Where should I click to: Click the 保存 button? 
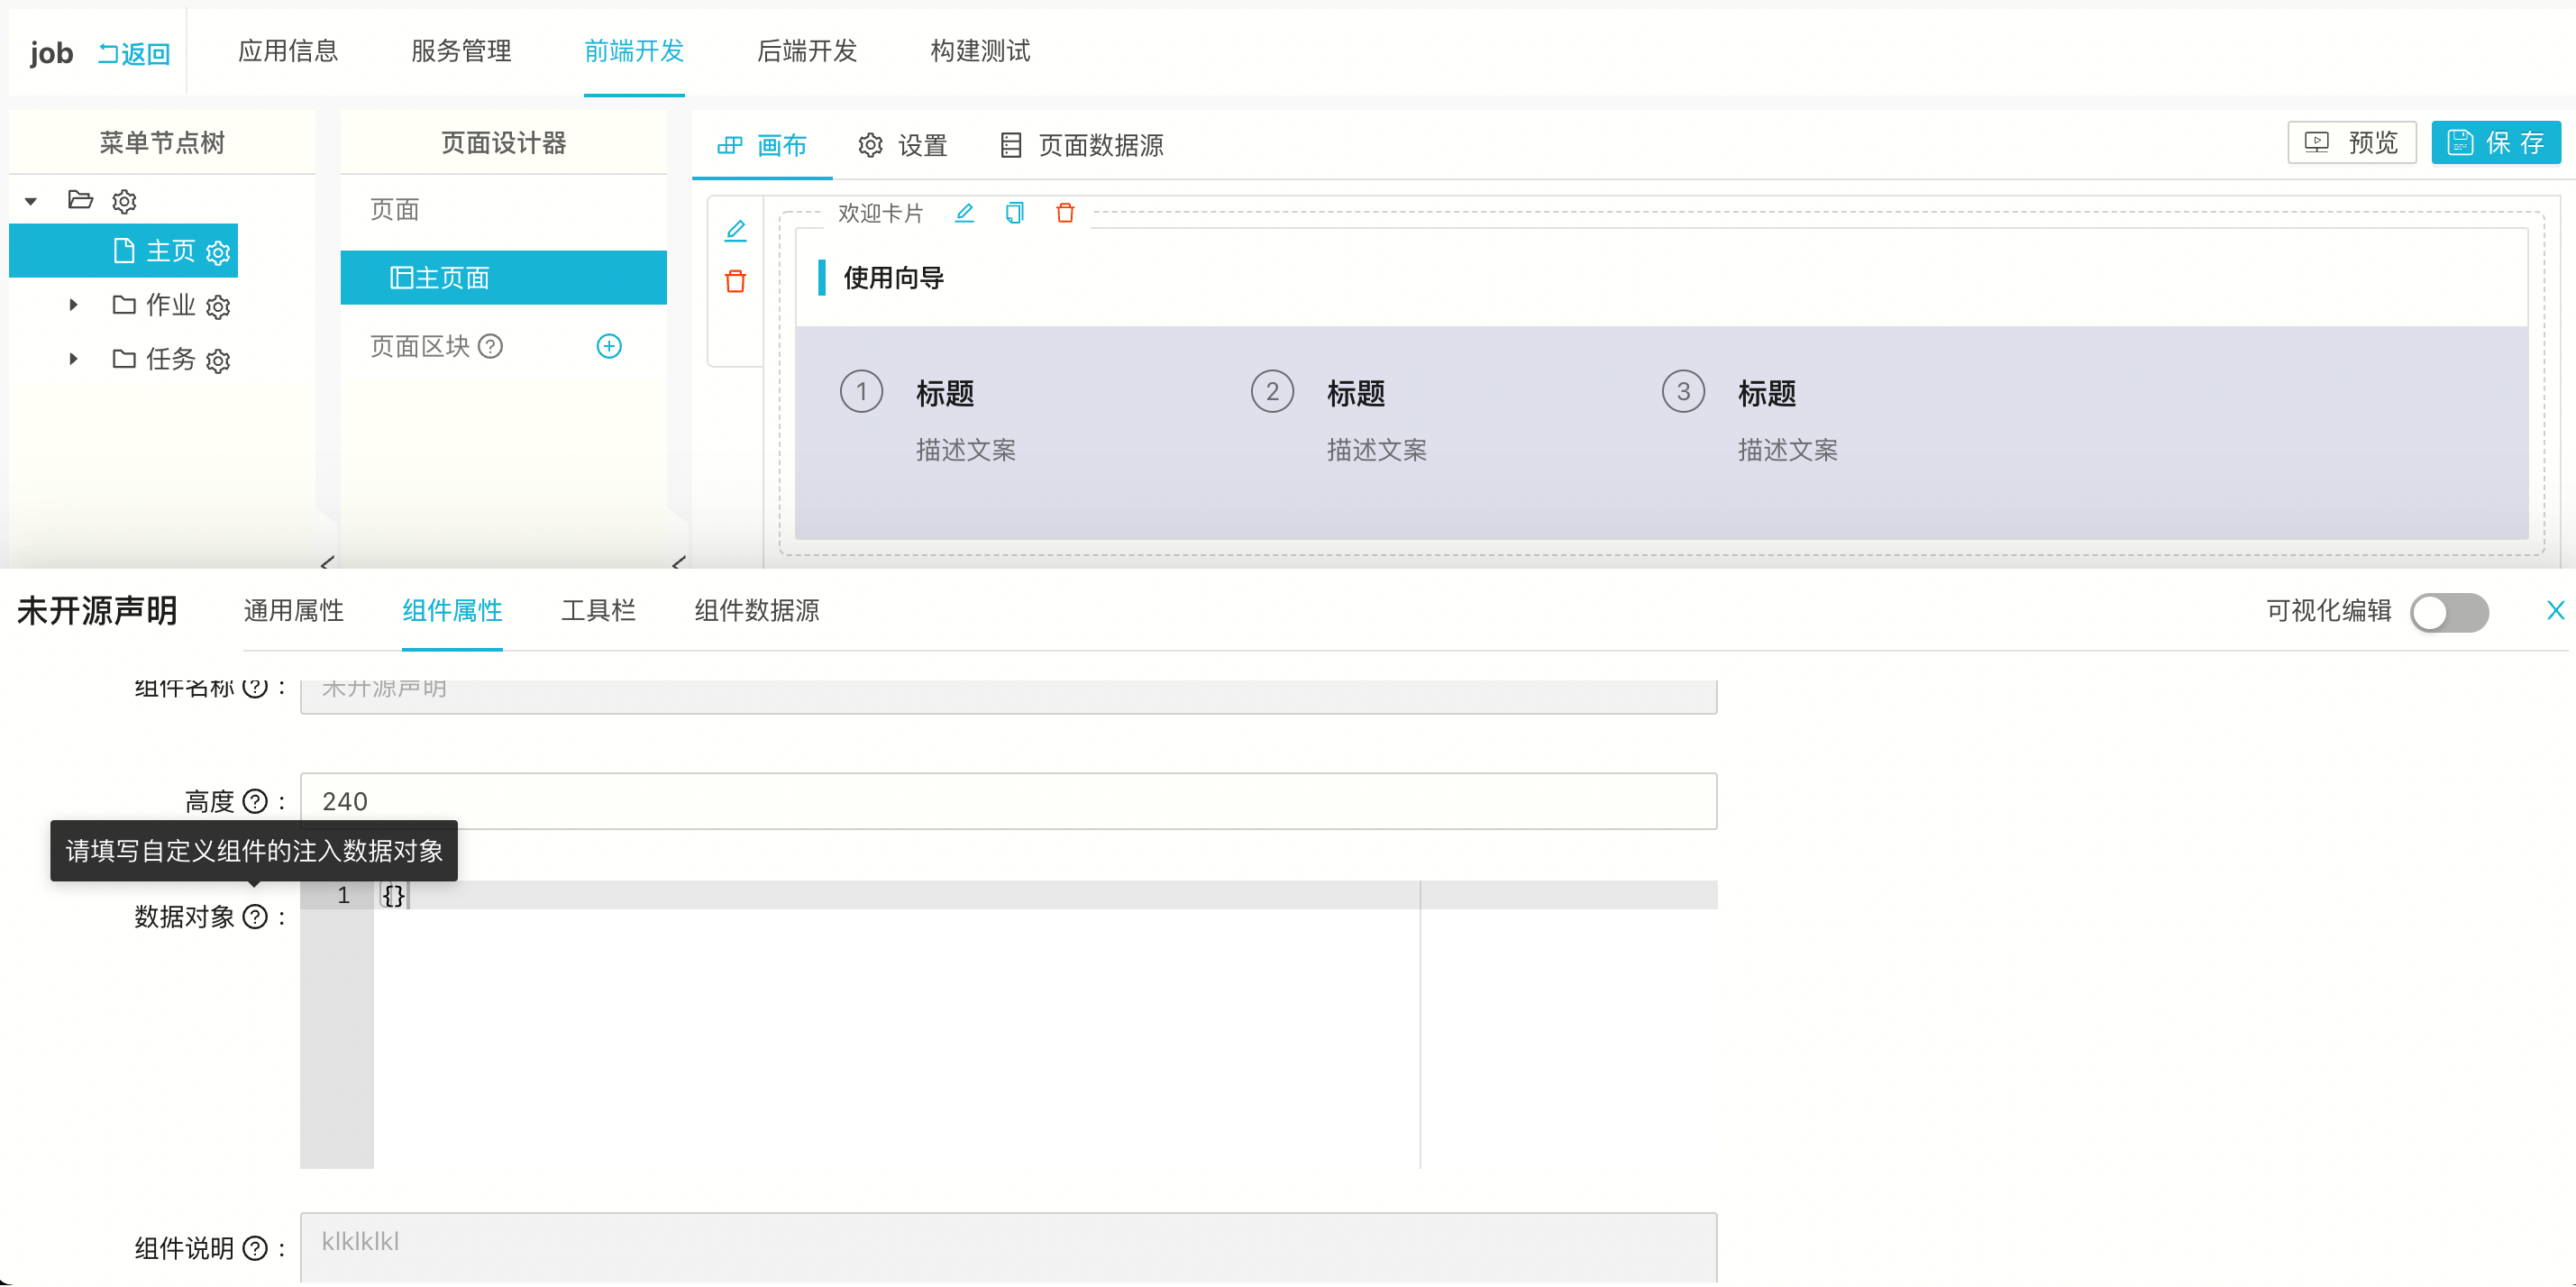(2495, 143)
